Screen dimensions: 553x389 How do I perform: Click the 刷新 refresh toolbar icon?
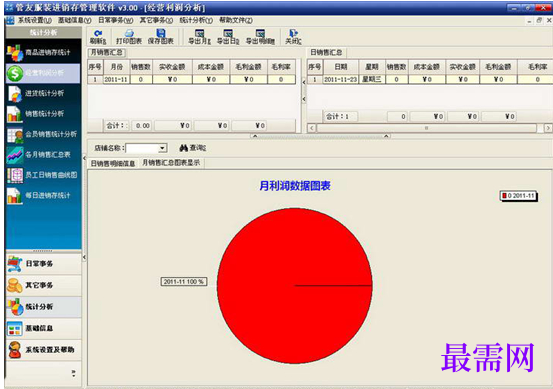[x=98, y=37]
